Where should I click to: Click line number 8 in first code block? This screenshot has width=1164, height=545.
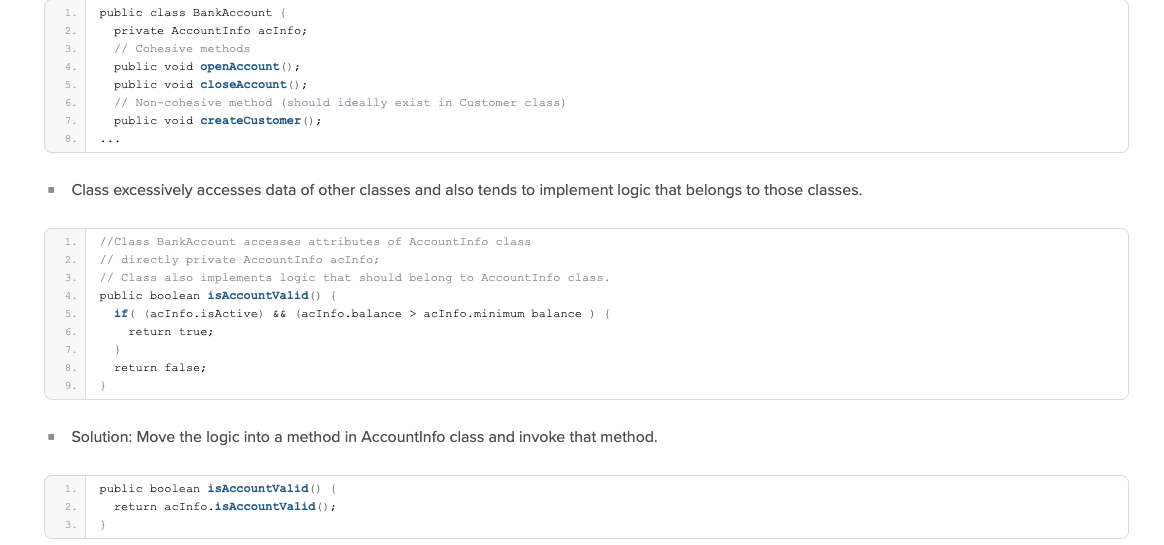tap(70, 139)
